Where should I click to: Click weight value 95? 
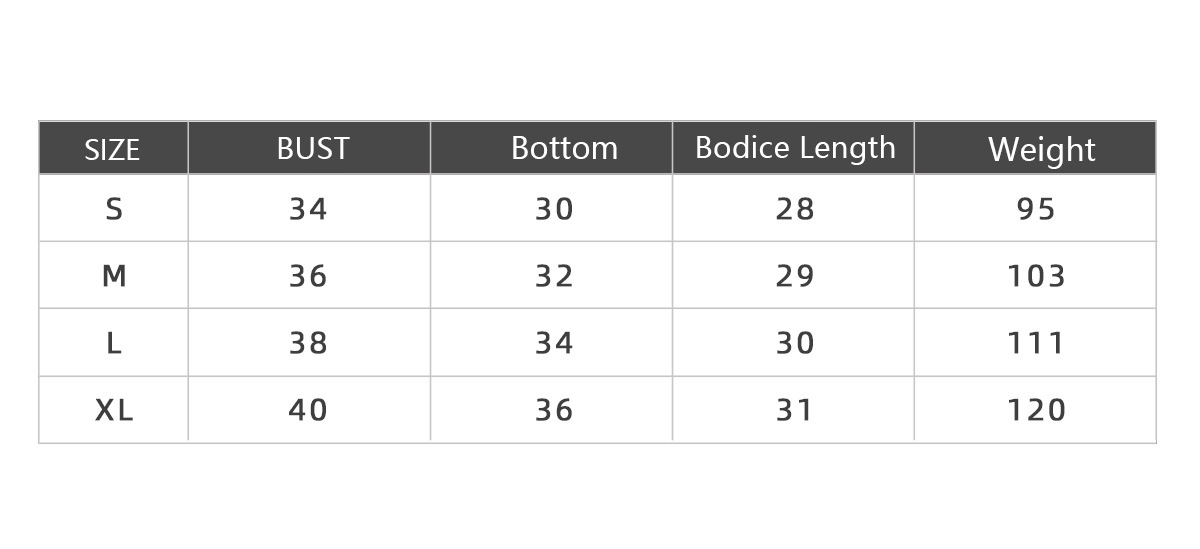1036,209
